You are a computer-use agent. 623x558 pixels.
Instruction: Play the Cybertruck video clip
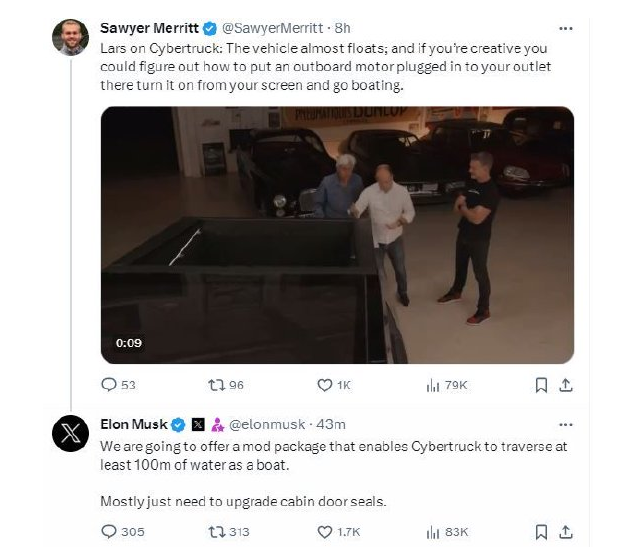[x=337, y=235]
